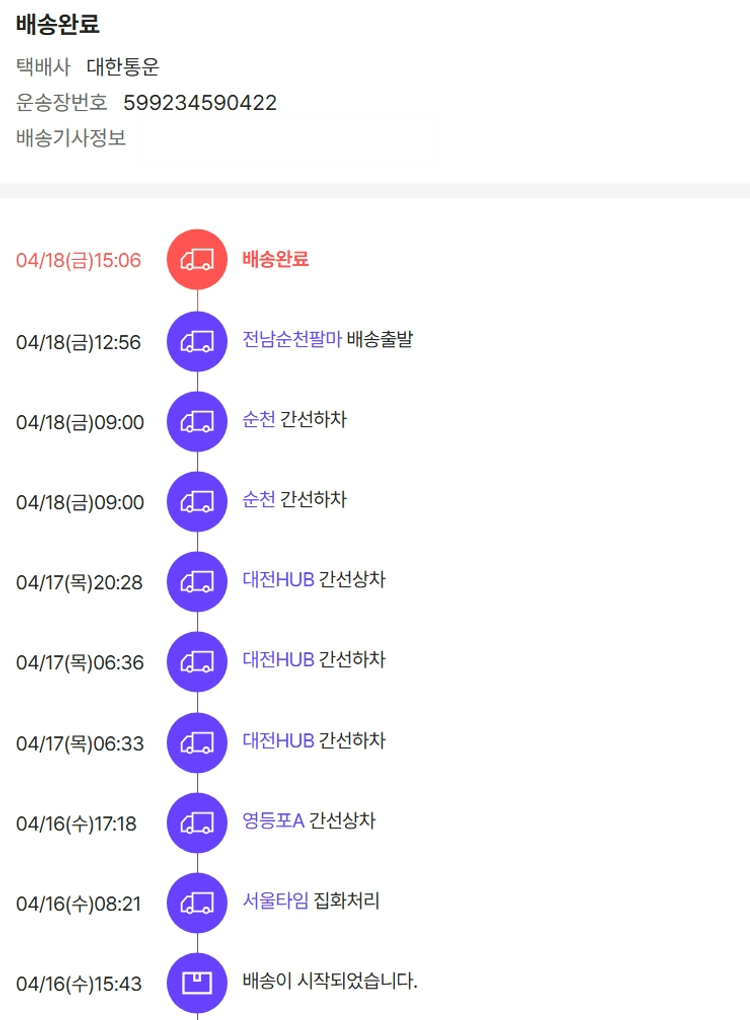Screen dimensions: 750x1020
Task: Click the 04/18(금)12:56 timestamp
Action: coord(78,343)
